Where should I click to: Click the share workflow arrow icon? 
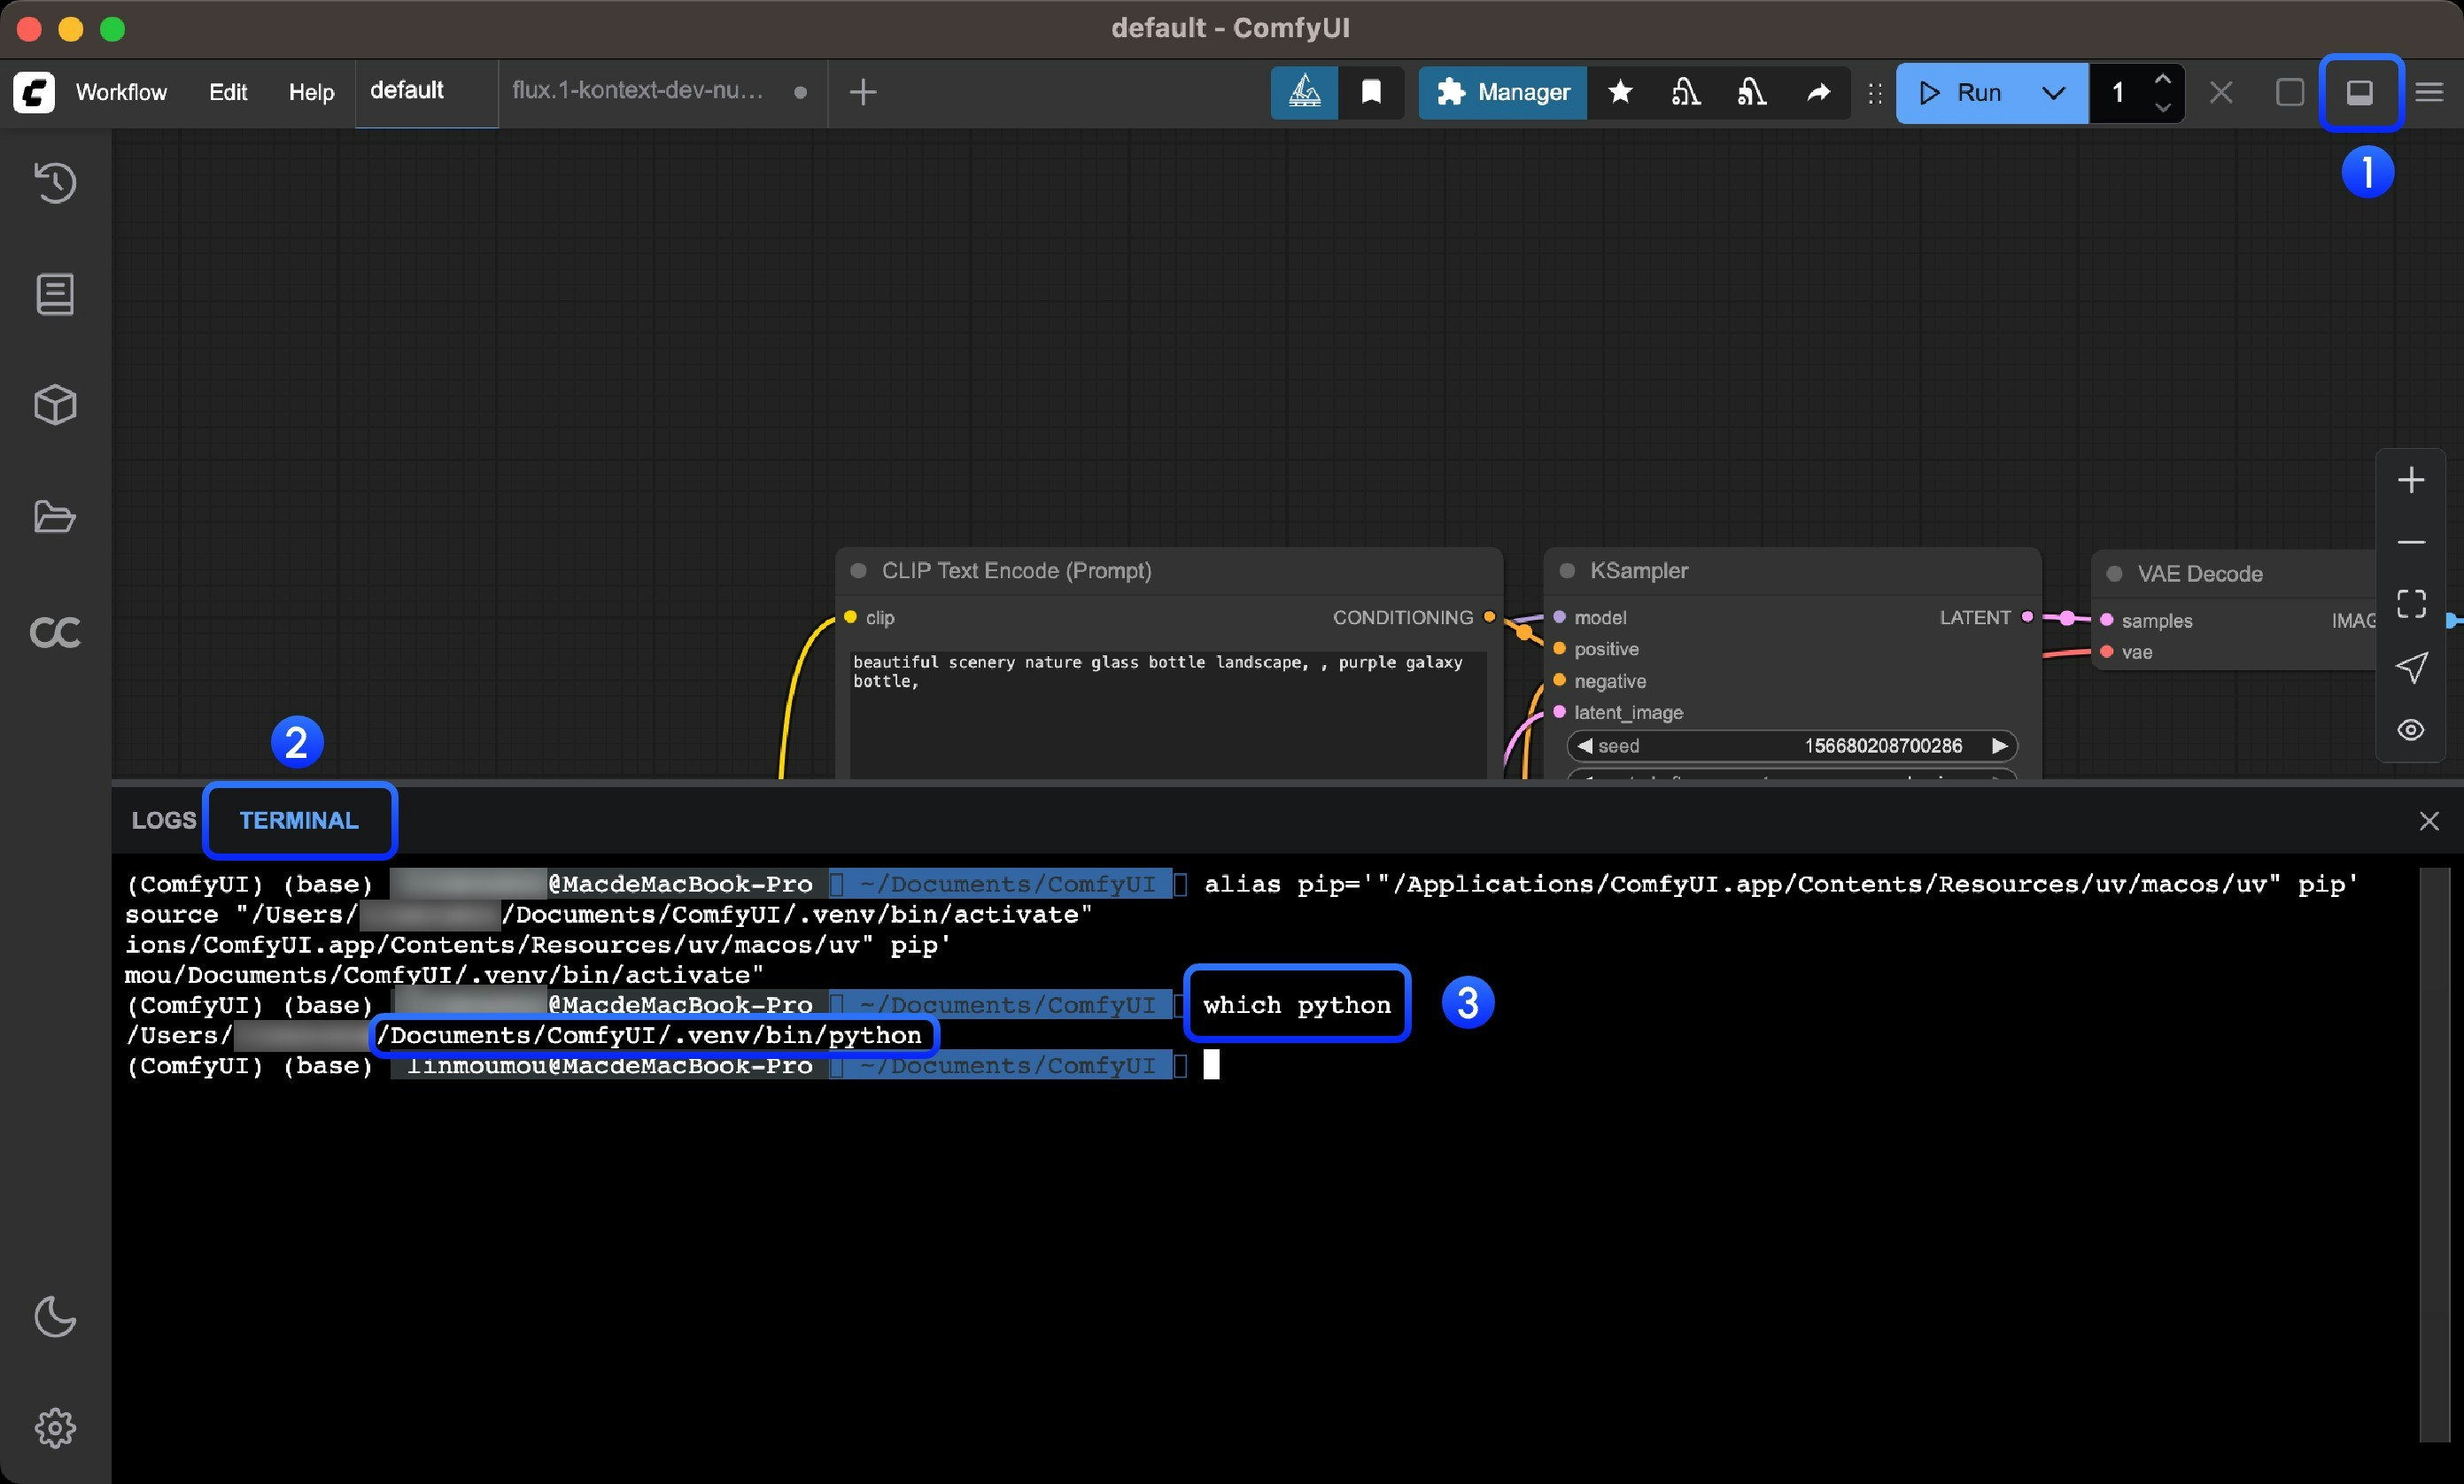(1818, 92)
